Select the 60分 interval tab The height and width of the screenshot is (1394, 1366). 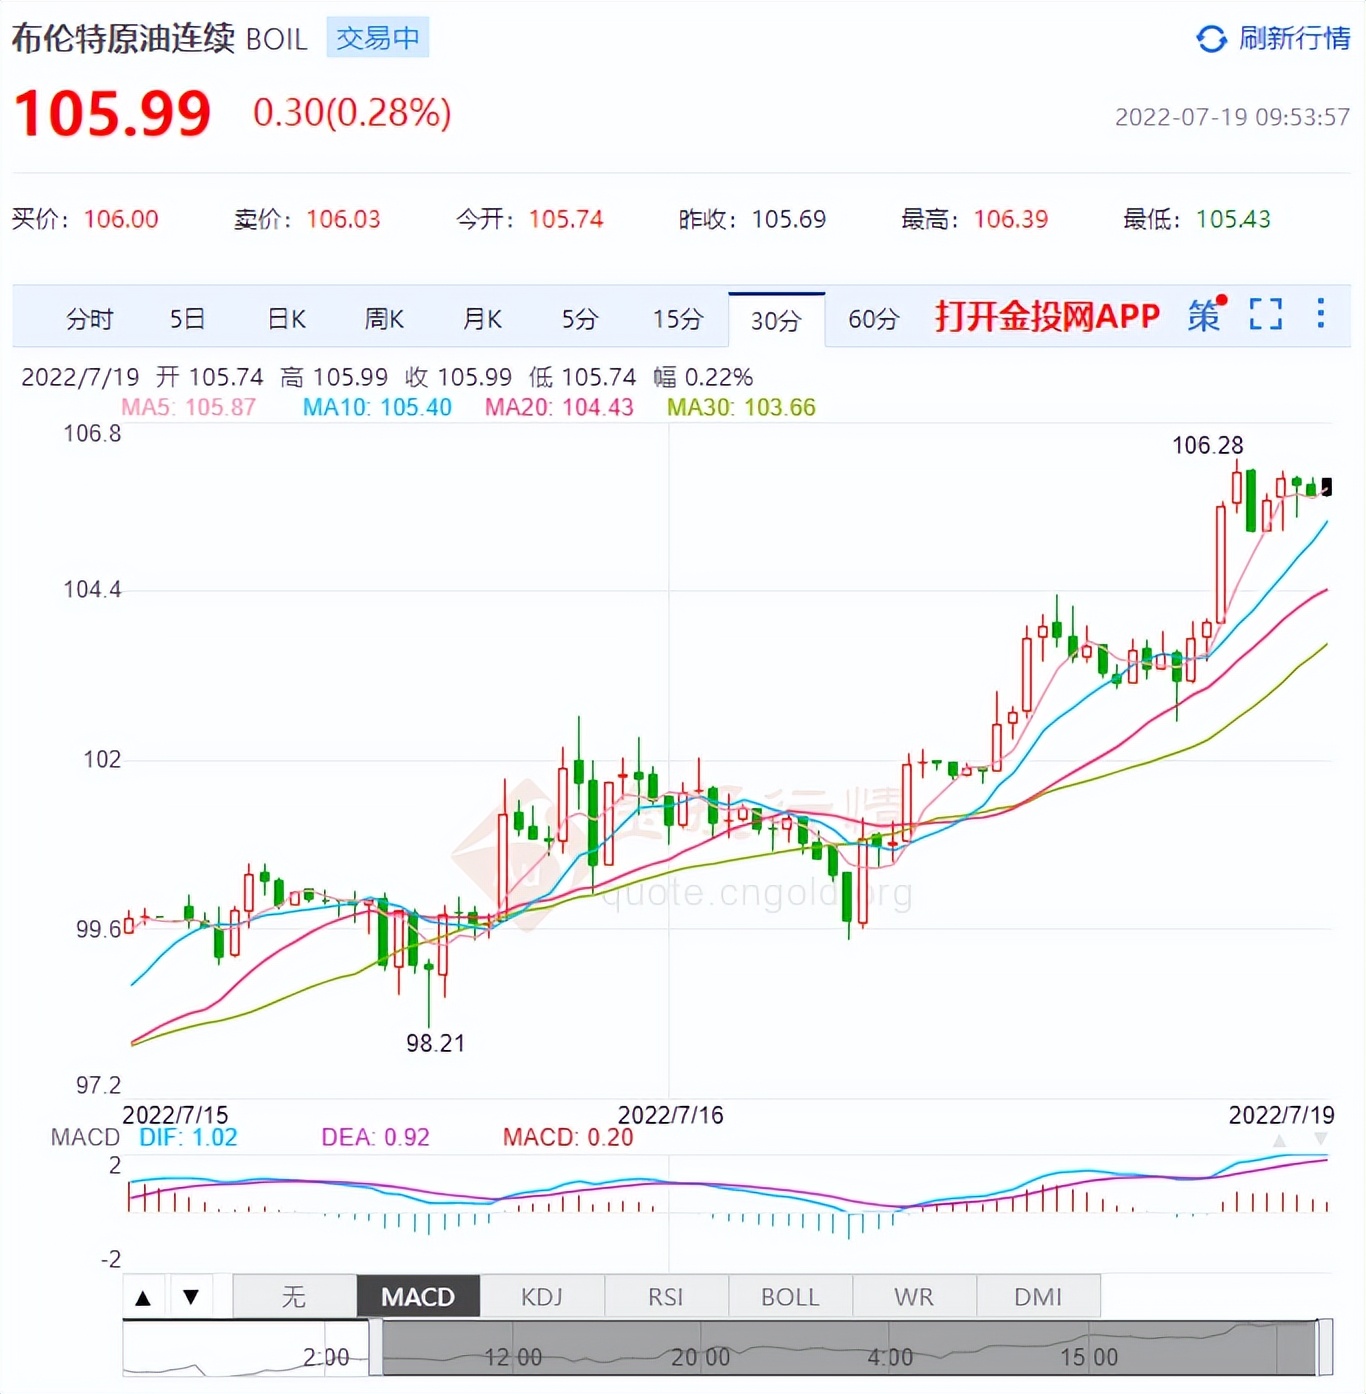(x=873, y=319)
